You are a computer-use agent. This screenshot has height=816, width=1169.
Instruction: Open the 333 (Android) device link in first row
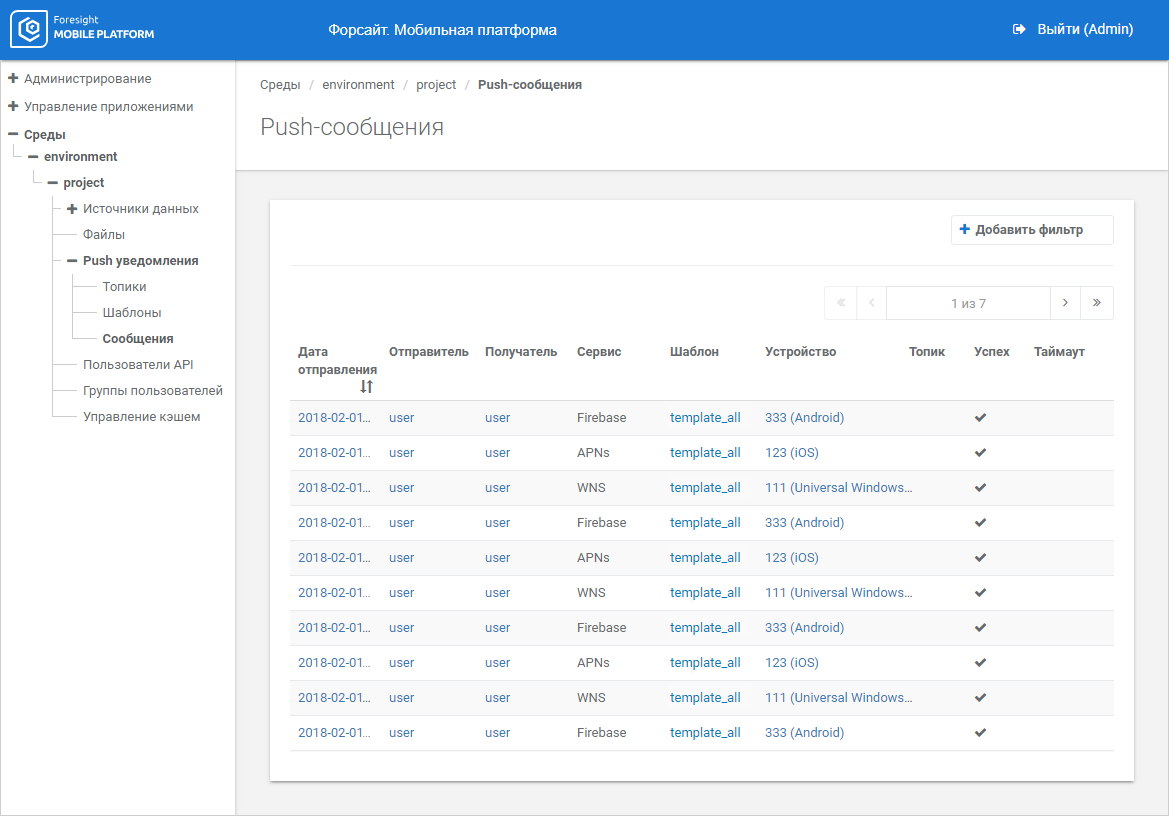pos(804,418)
